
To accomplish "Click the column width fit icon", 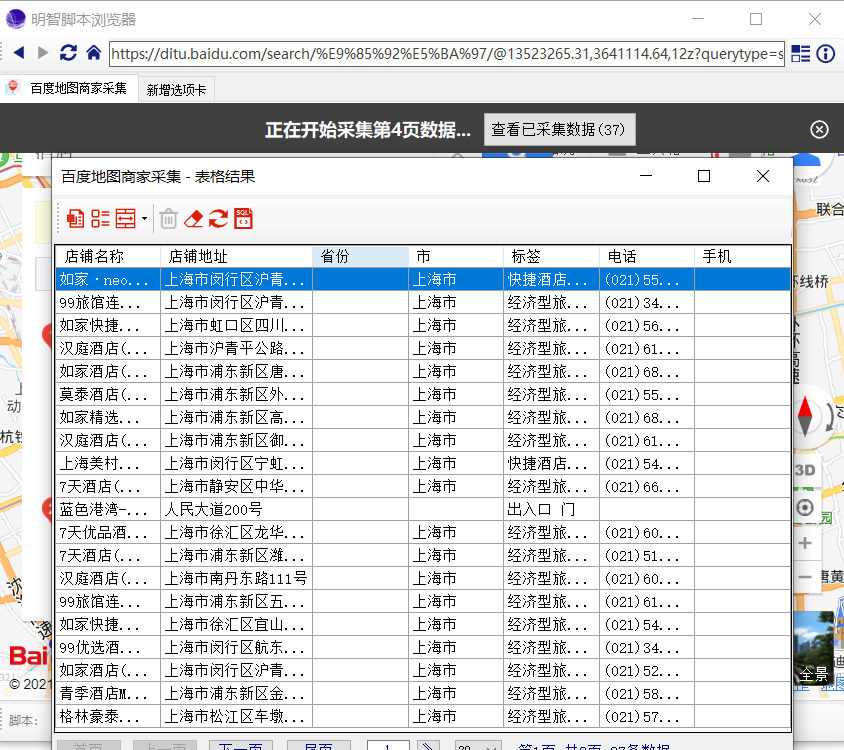I will pos(125,219).
